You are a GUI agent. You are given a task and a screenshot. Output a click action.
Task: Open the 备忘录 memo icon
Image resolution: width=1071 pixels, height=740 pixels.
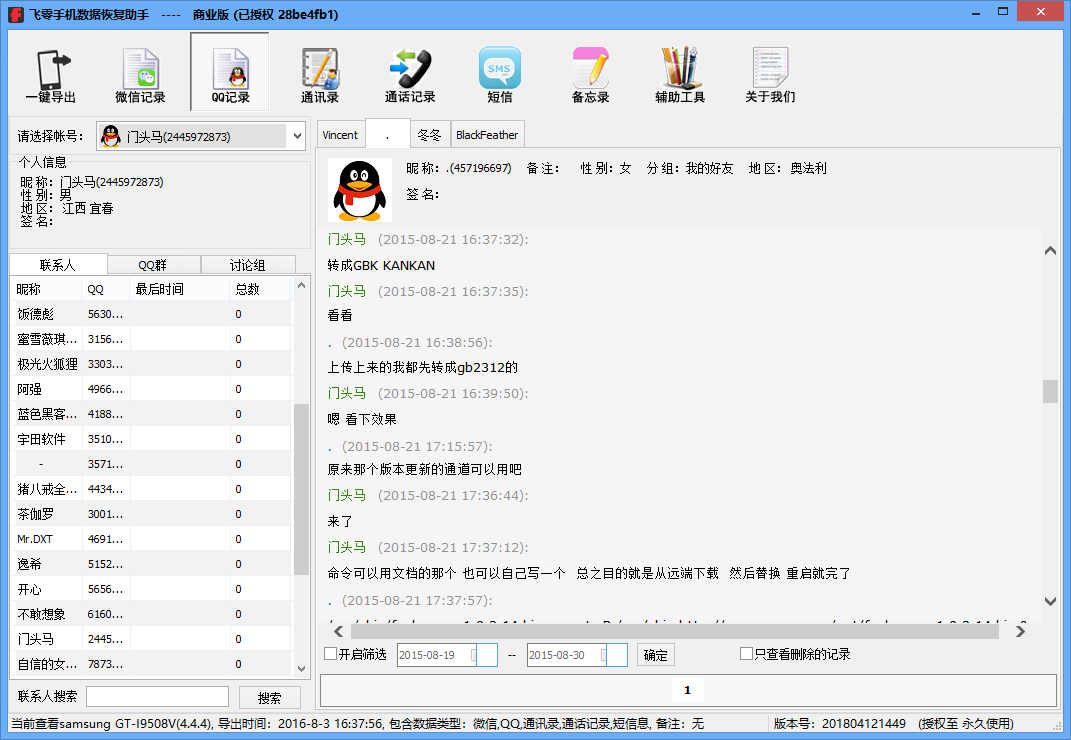(x=590, y=74)
